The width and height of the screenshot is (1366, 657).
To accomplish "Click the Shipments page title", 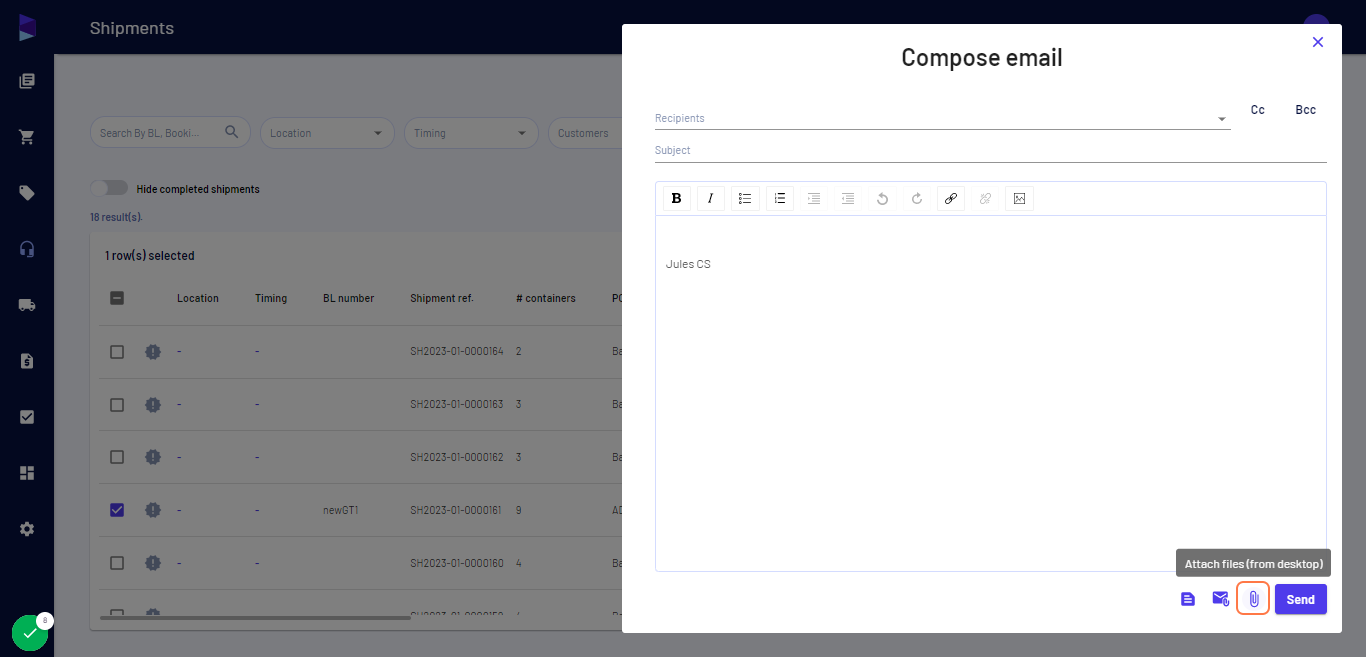I will [132, 28].
